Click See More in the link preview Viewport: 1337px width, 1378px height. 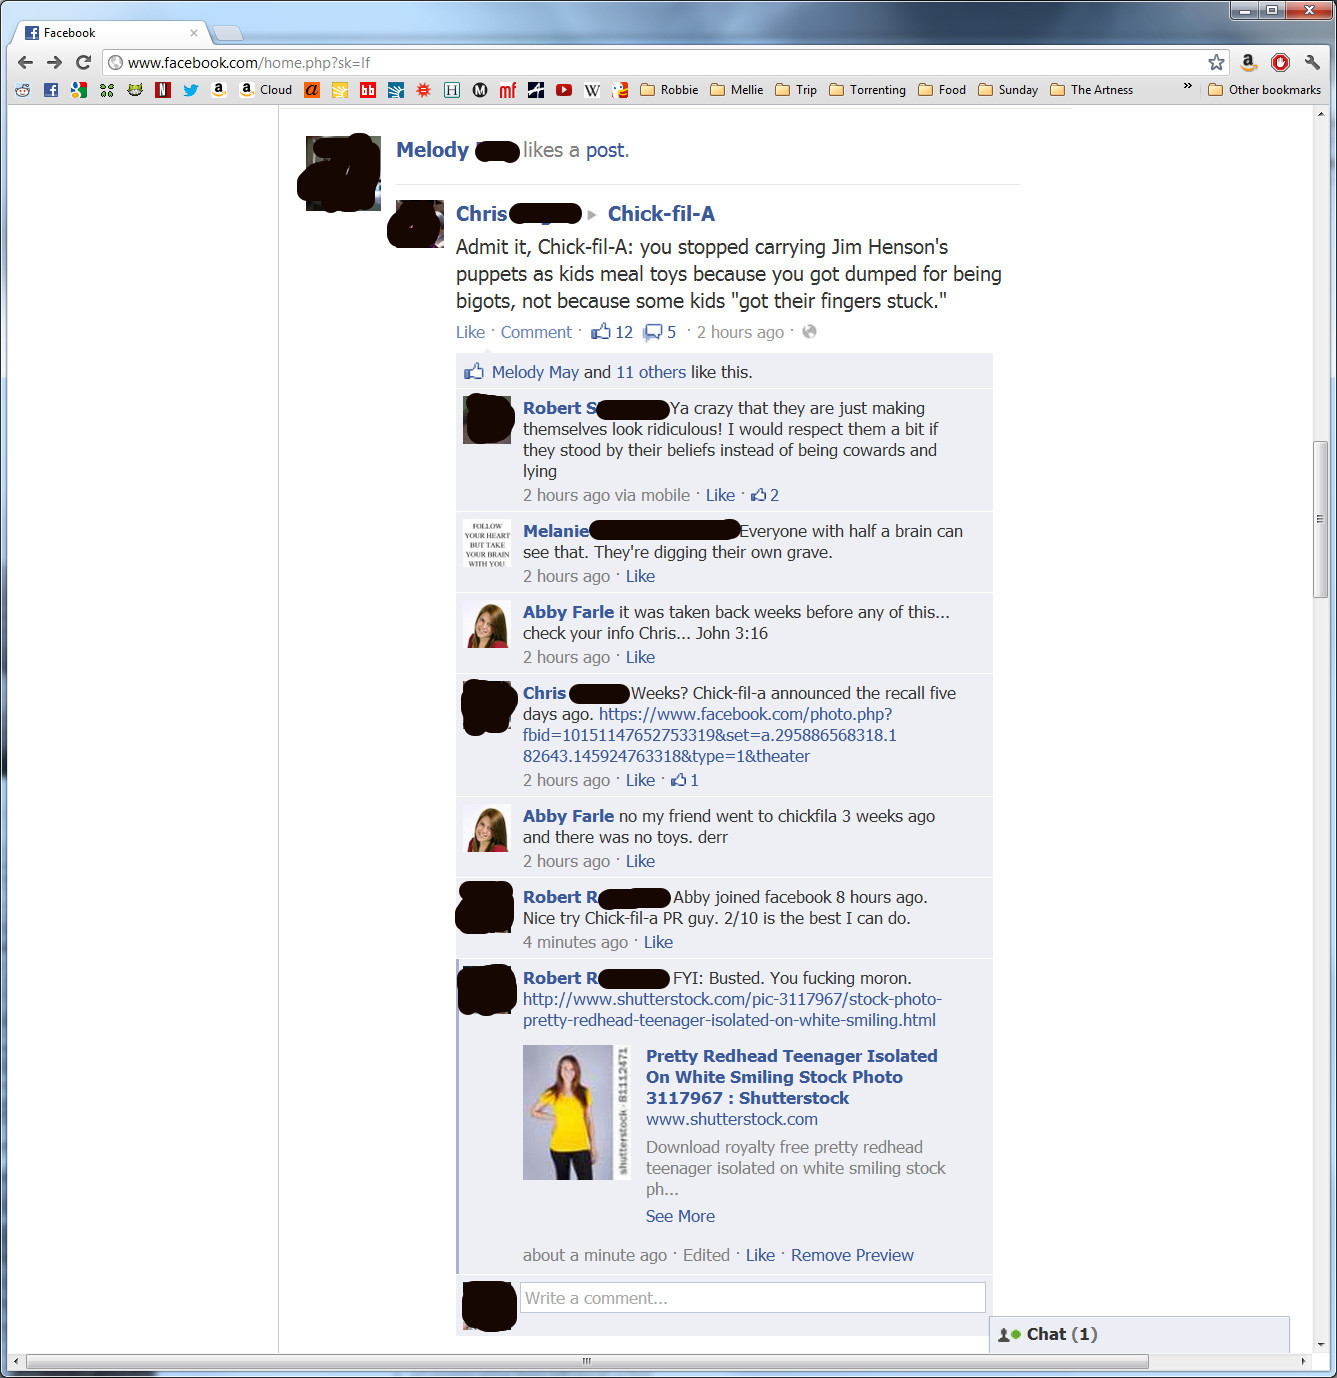pos(680,1216)
